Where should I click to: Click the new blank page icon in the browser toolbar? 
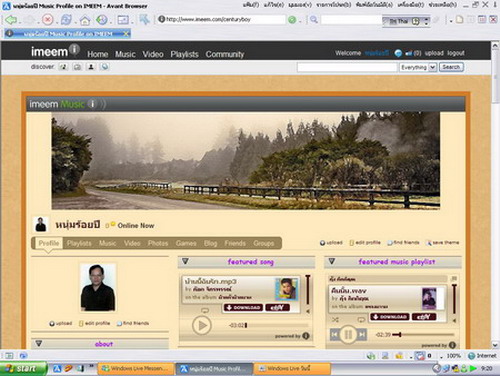coord(460,20)
